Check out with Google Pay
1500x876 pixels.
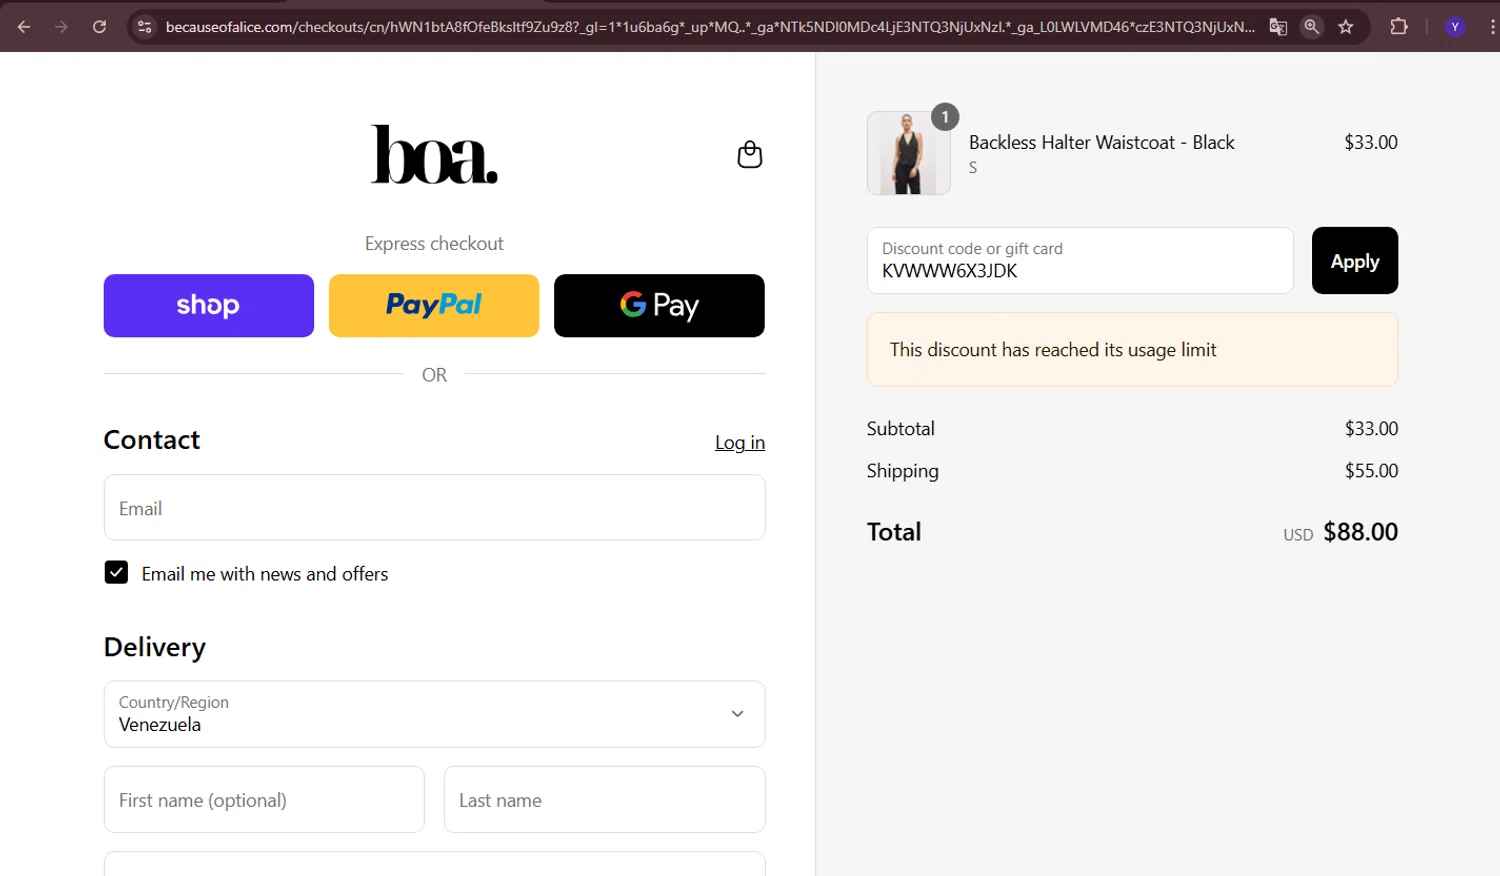pyautogui.click(x=659, y=305)
